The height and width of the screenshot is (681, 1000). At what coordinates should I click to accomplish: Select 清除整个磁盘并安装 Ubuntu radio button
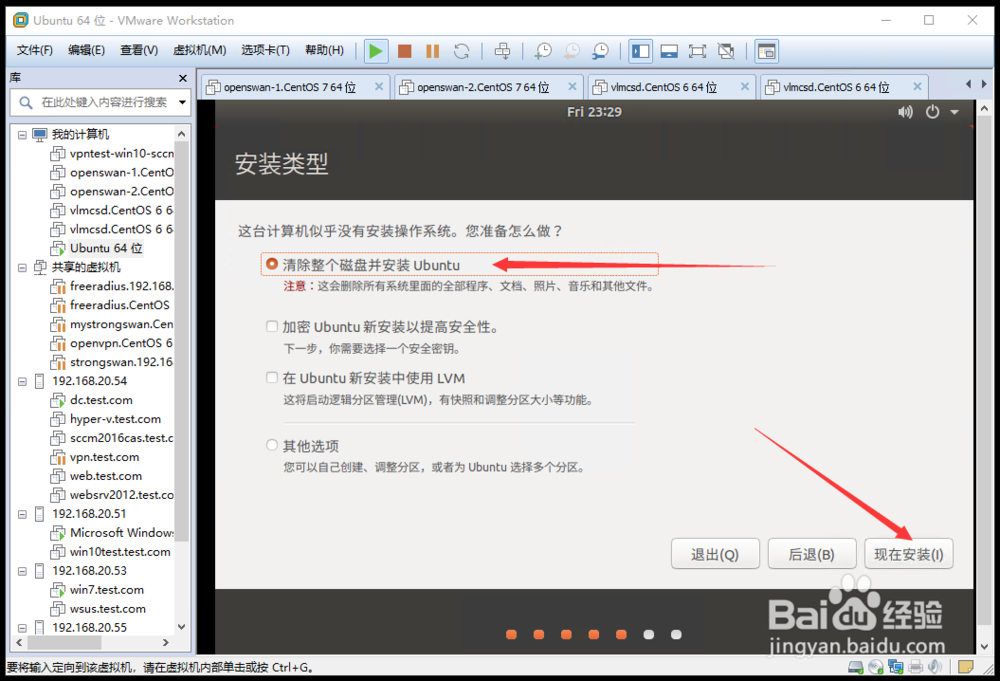pyautogui.click(x=272, y=263)
